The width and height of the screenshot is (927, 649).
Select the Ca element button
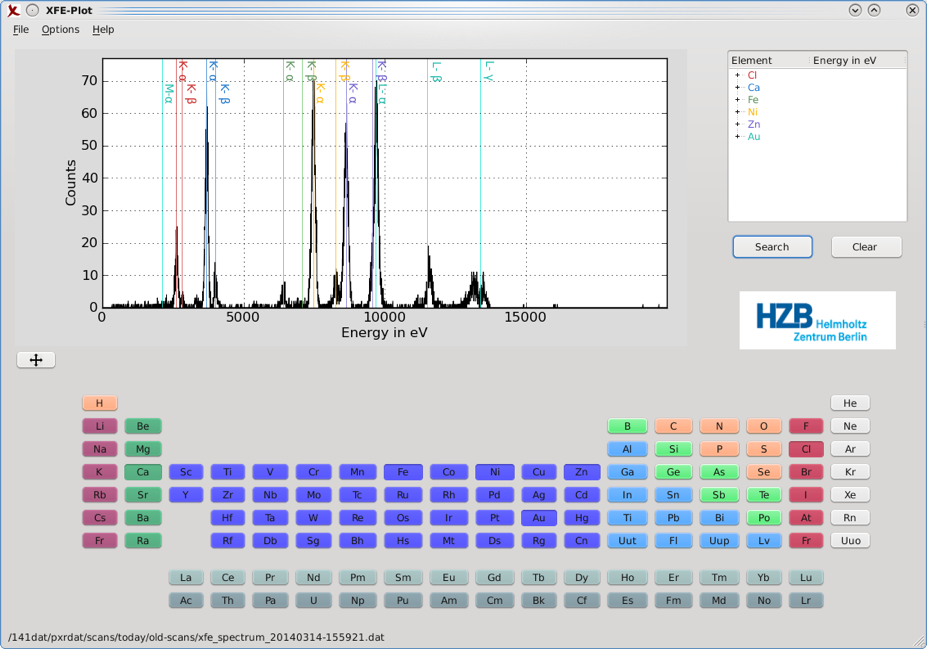(143, 472)
